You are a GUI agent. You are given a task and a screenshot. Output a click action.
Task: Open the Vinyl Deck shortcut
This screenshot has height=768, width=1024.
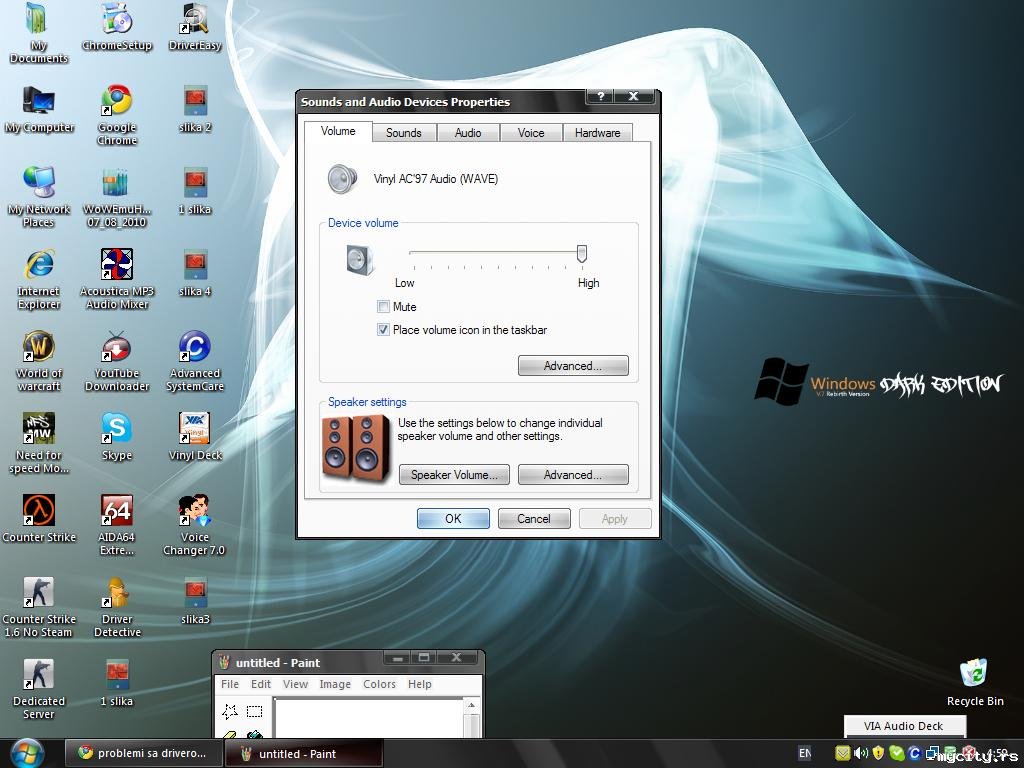tap(195, 429)
